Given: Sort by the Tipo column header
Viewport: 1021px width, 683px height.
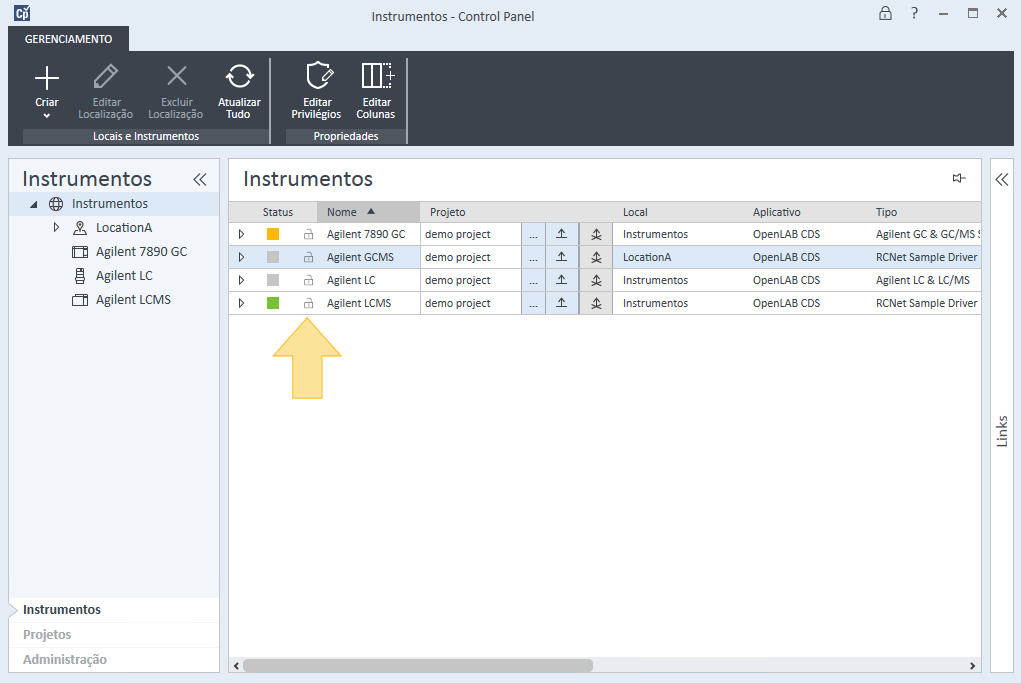Looking at the screenshot, I should pyautogui.click(x=925, y=212).
